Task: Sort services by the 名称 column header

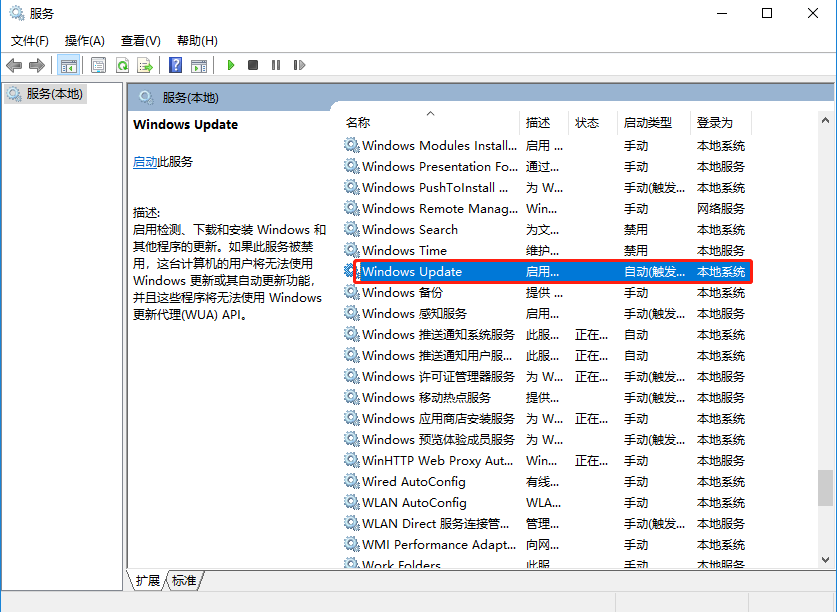Action: coord(358,123)
